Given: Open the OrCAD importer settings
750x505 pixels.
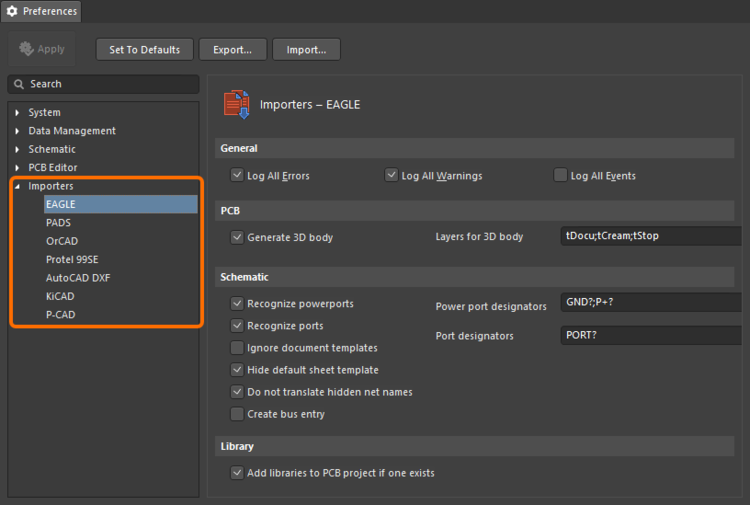Looking at the screenshot, I should [x=61, y=241].
